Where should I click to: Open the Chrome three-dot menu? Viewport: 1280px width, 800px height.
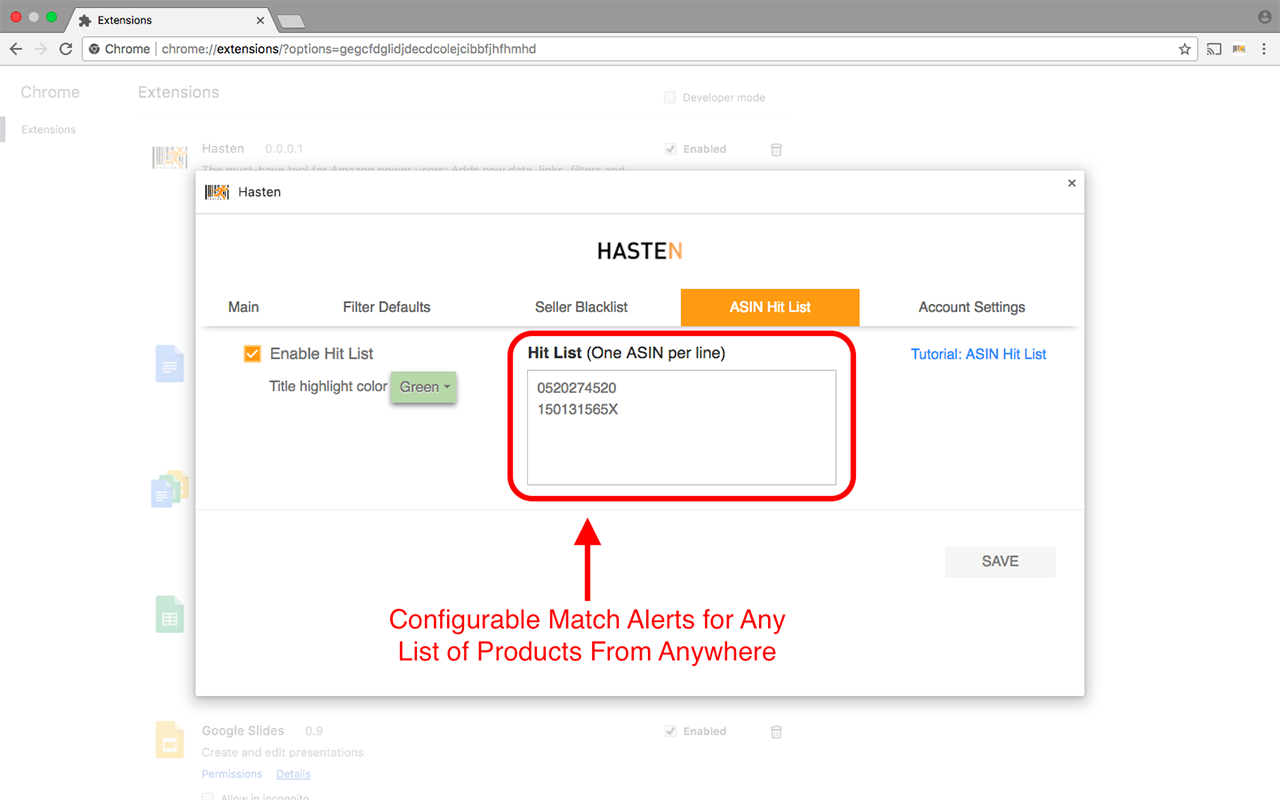click(x=1264, y=49)
